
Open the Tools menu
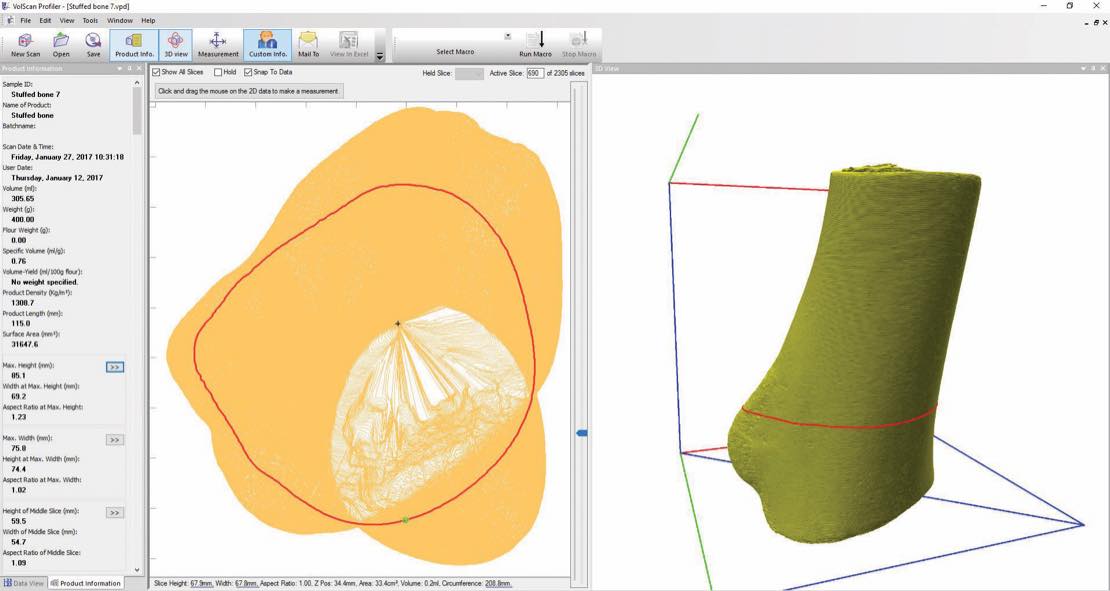[90, 20]
